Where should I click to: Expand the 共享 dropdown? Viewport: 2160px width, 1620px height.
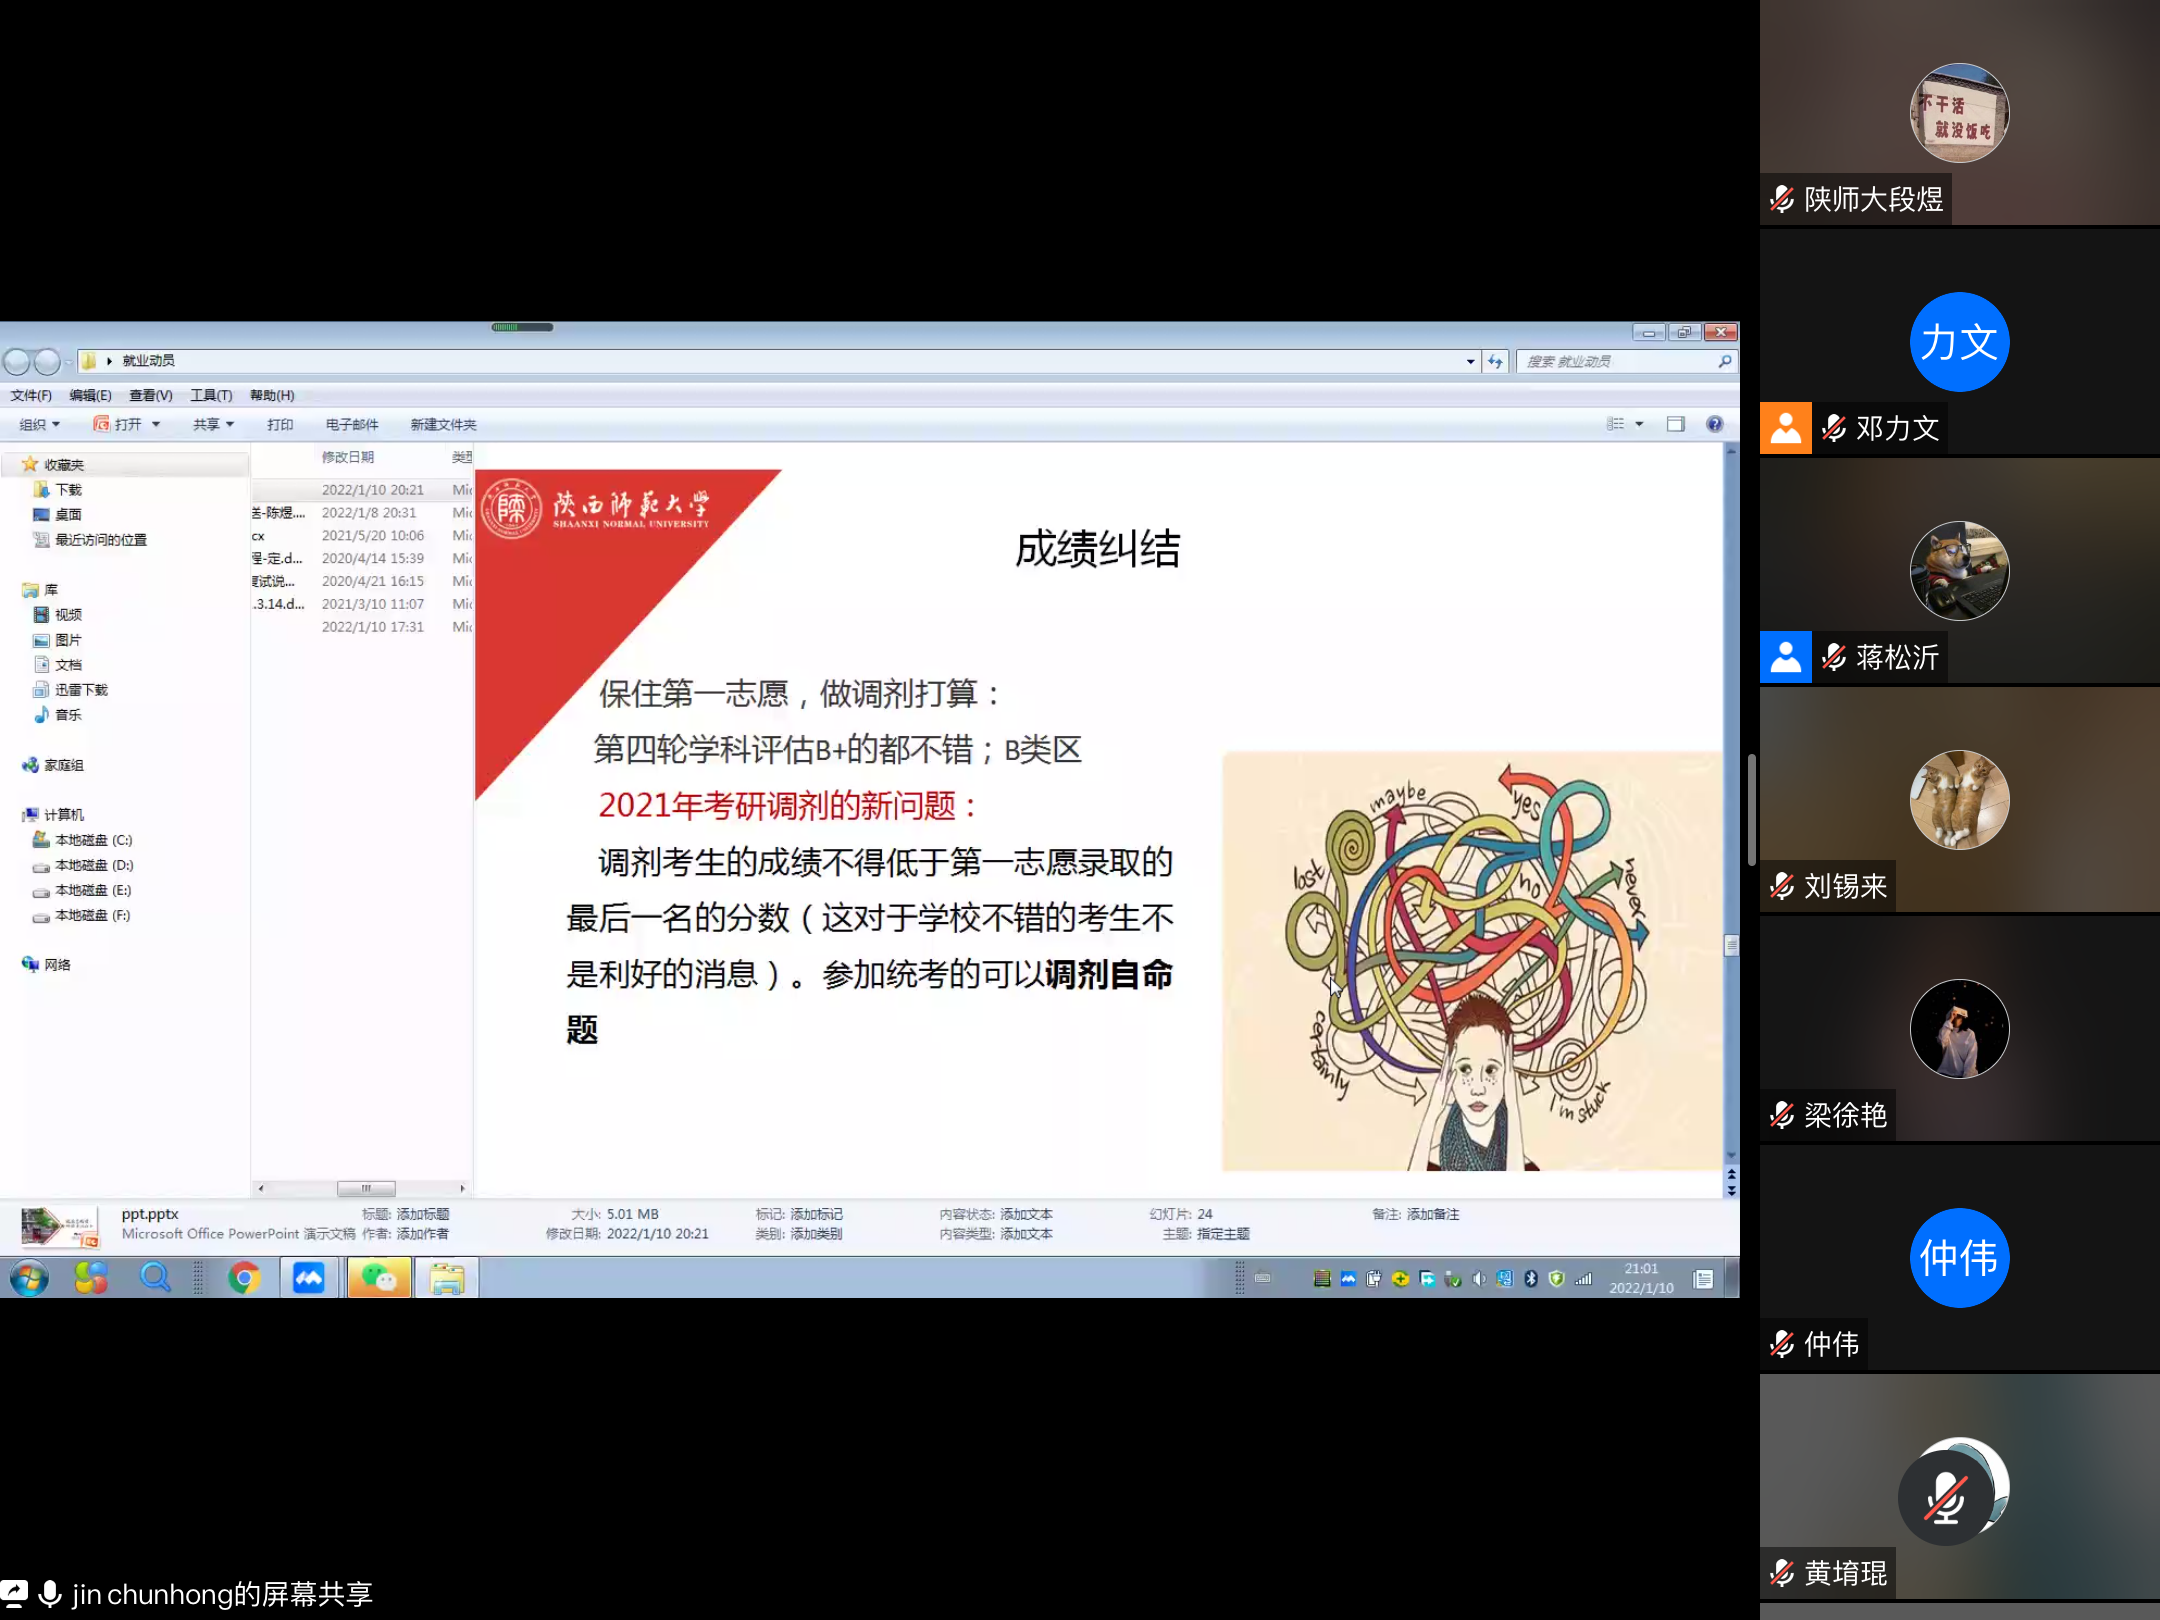pyautogui.click(x=213, y=424)
